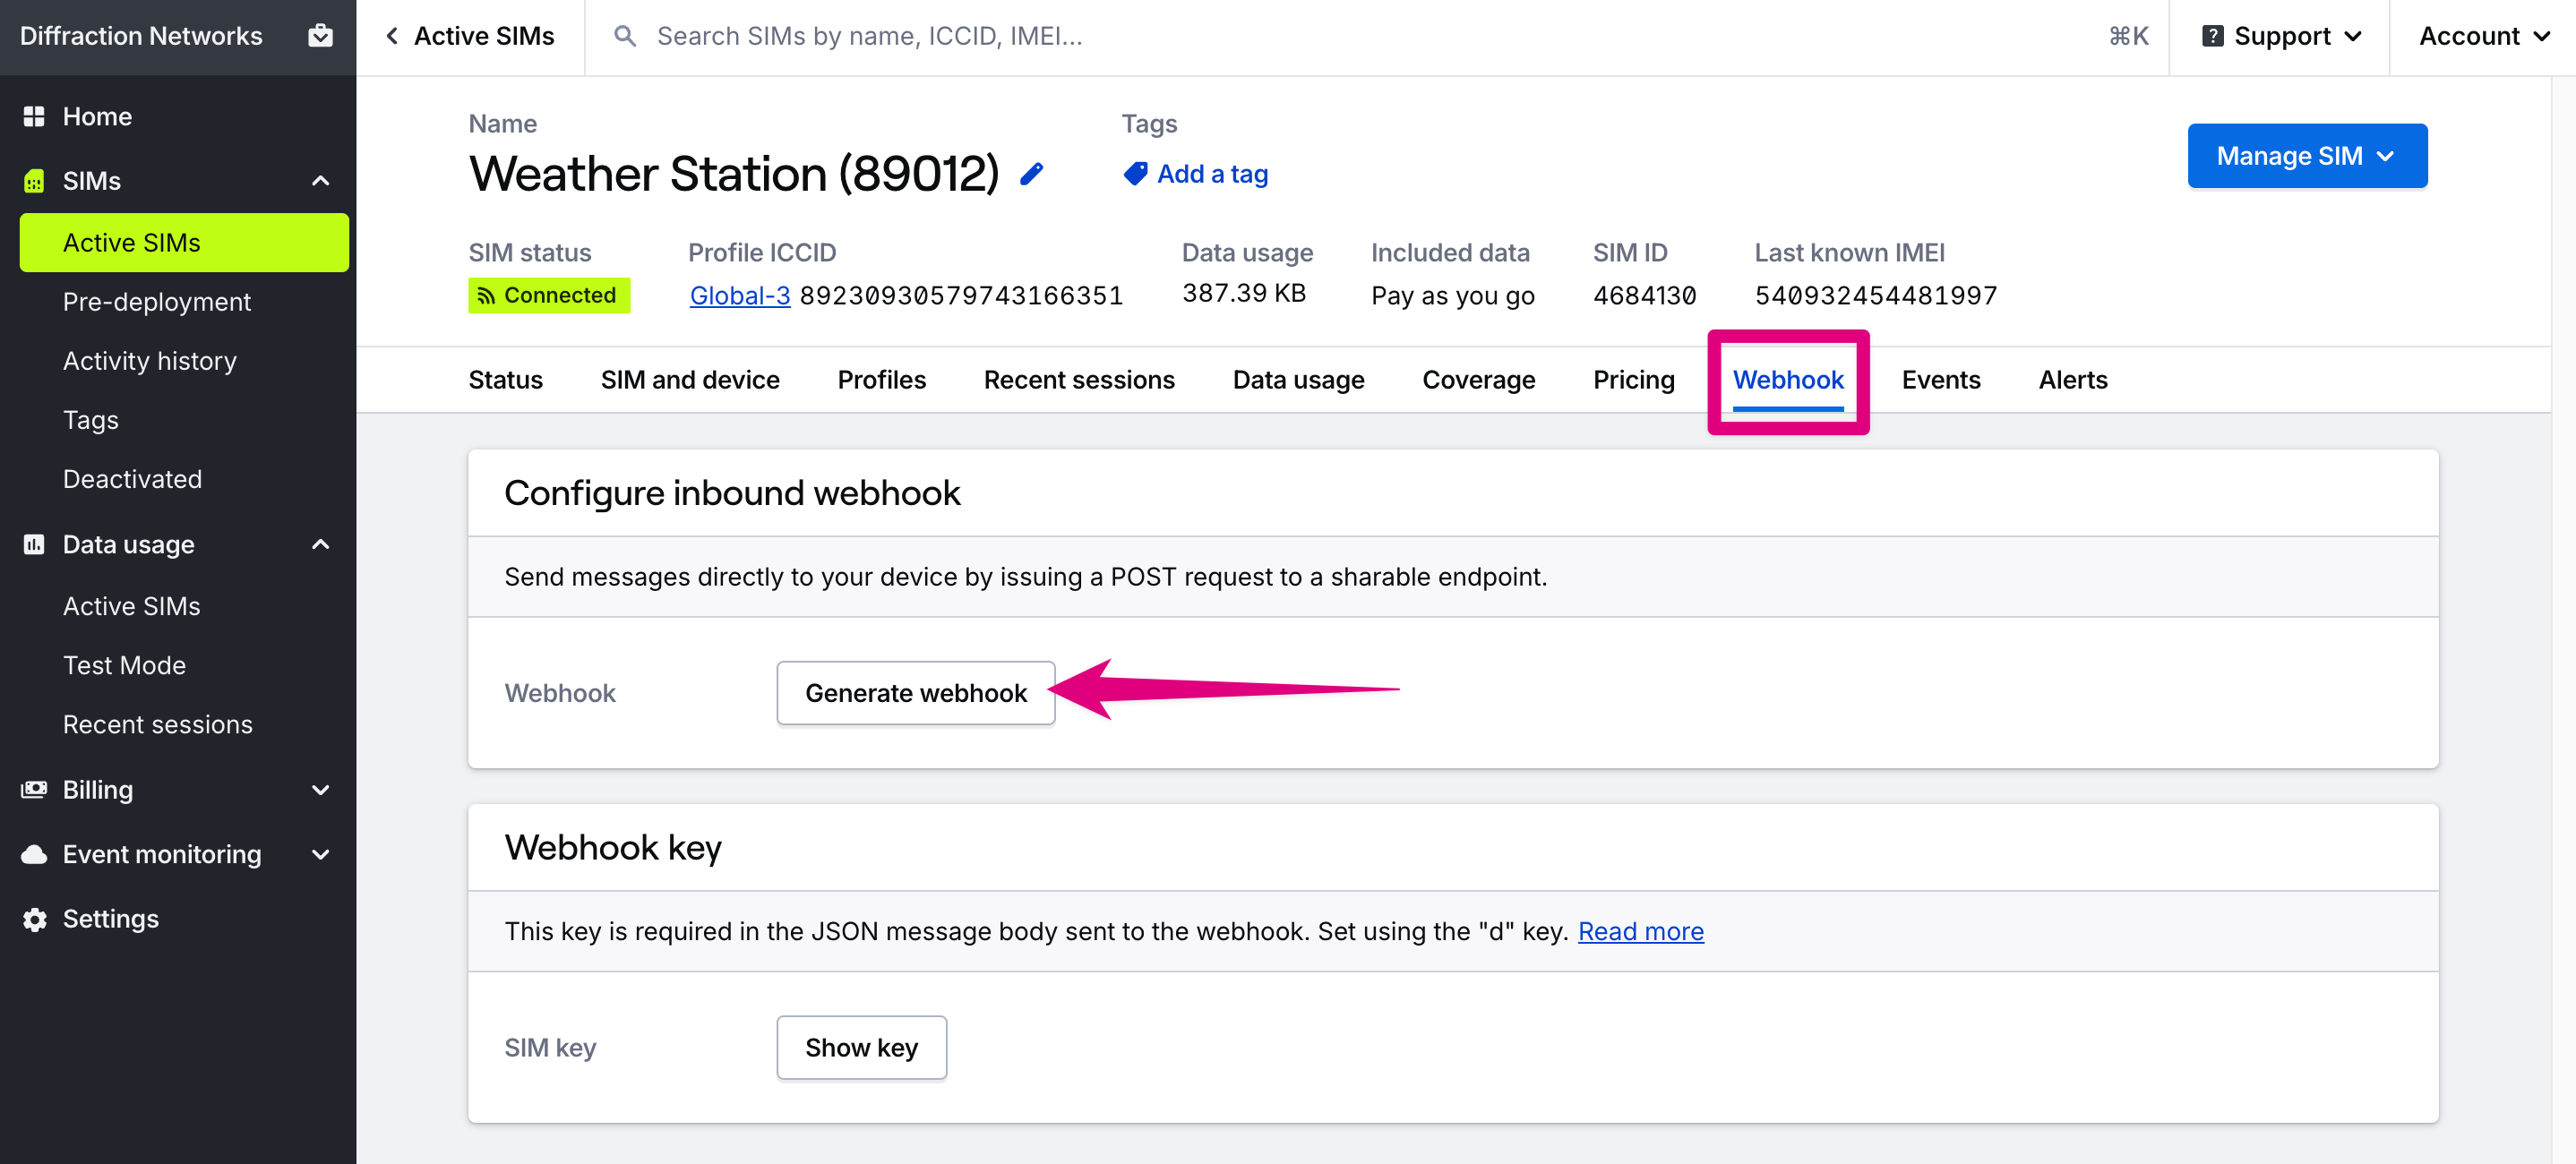Open the Profiles tab
The width and height of the screenshot is (2576, 1164).
[881, 380]
